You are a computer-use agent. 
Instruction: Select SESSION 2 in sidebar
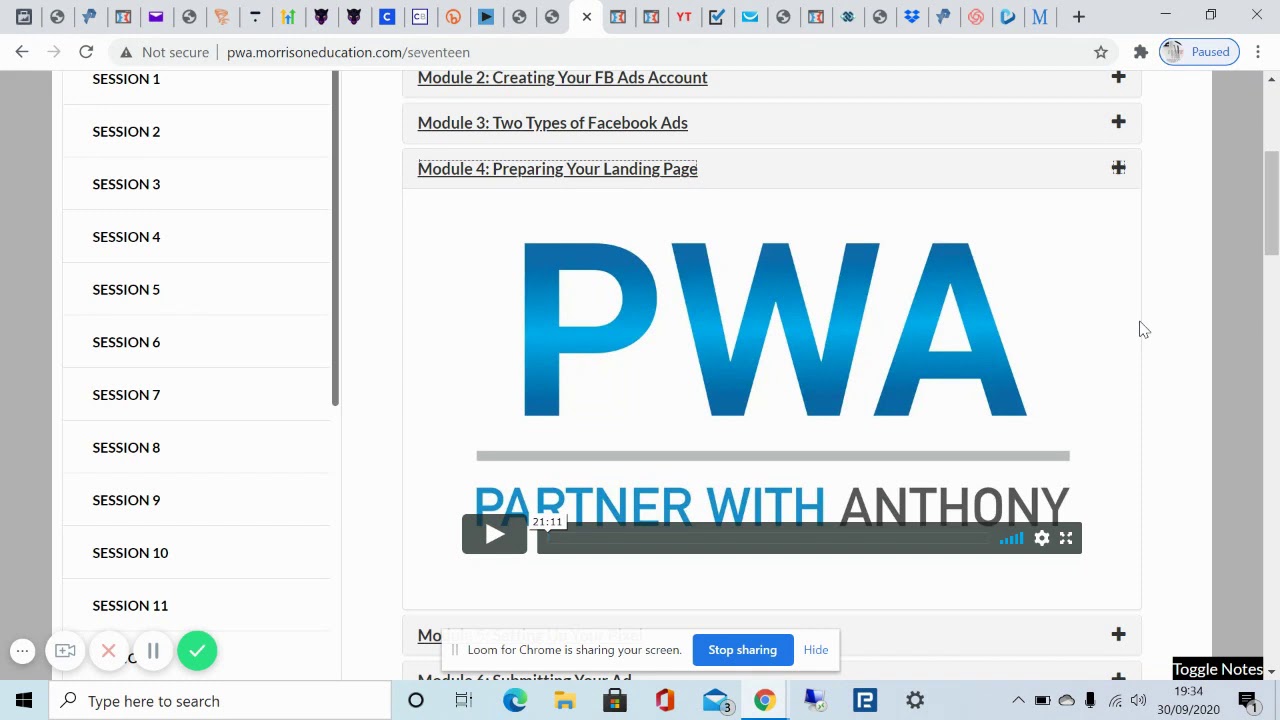tap(126, 131)
